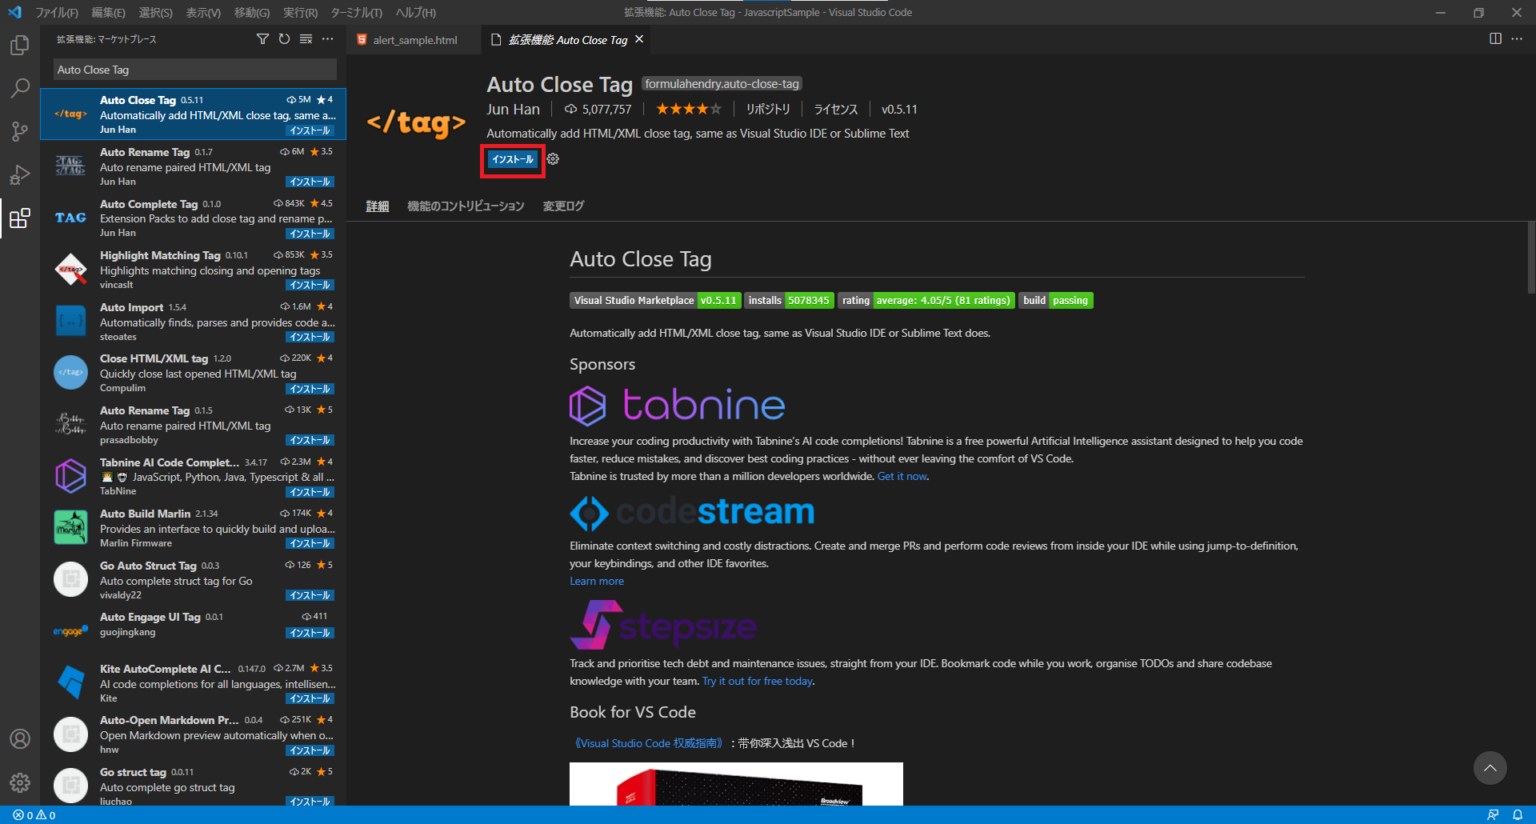Screen dimensions: 1536x824
Task: Open the Manage gear beside the Install button
Action: pos(552,159)
